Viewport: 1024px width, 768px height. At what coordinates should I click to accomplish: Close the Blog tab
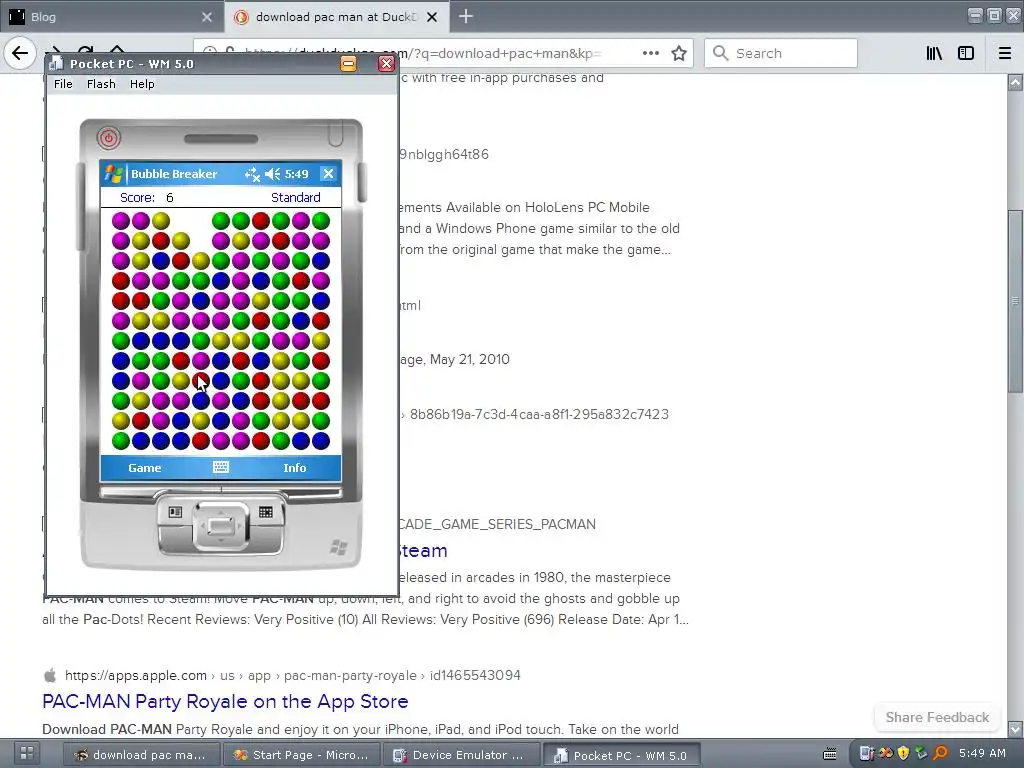coord(207,17)
